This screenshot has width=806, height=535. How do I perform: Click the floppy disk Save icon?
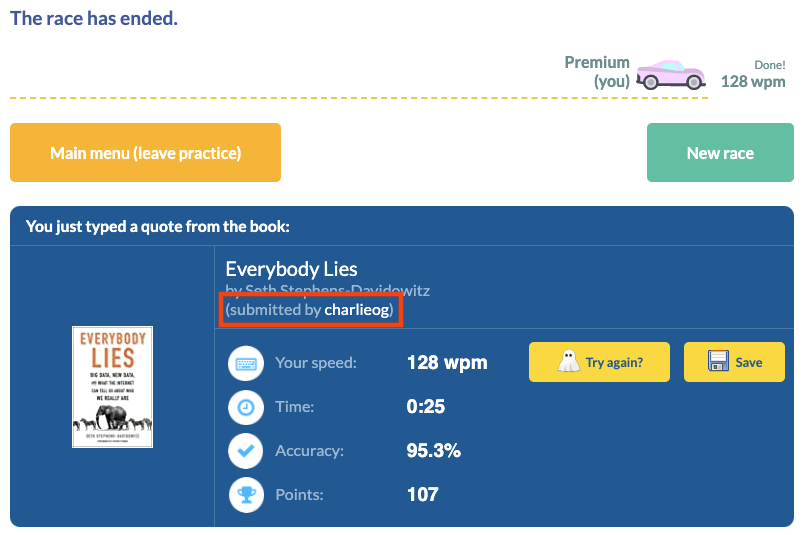(717, 362)
